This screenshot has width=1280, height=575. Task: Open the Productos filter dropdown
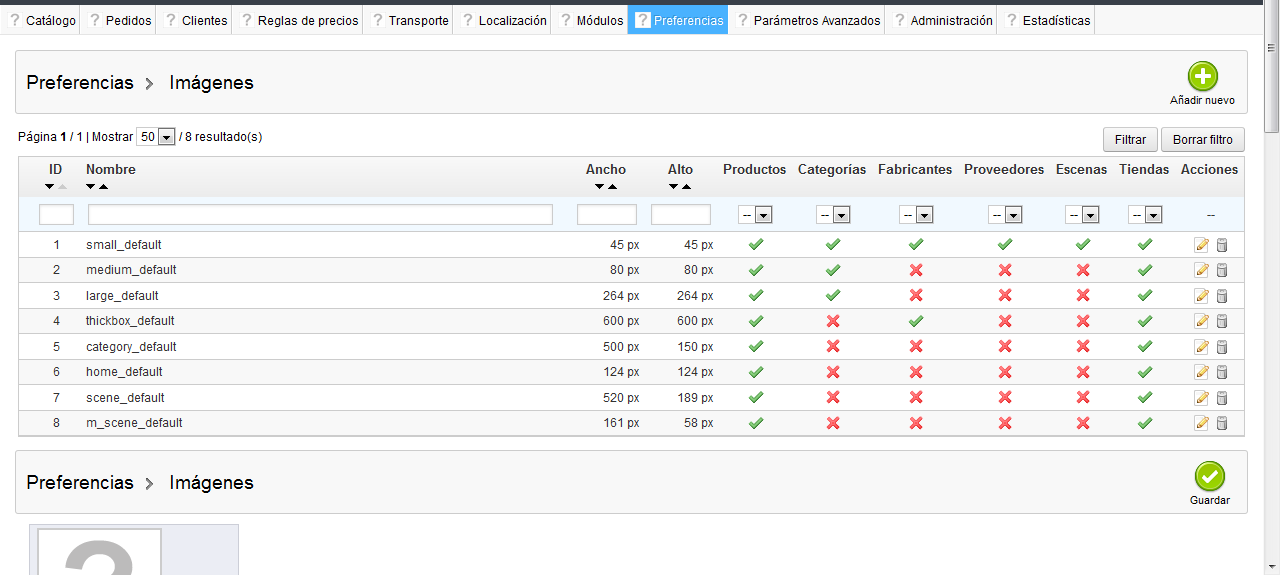coord(755,215)
